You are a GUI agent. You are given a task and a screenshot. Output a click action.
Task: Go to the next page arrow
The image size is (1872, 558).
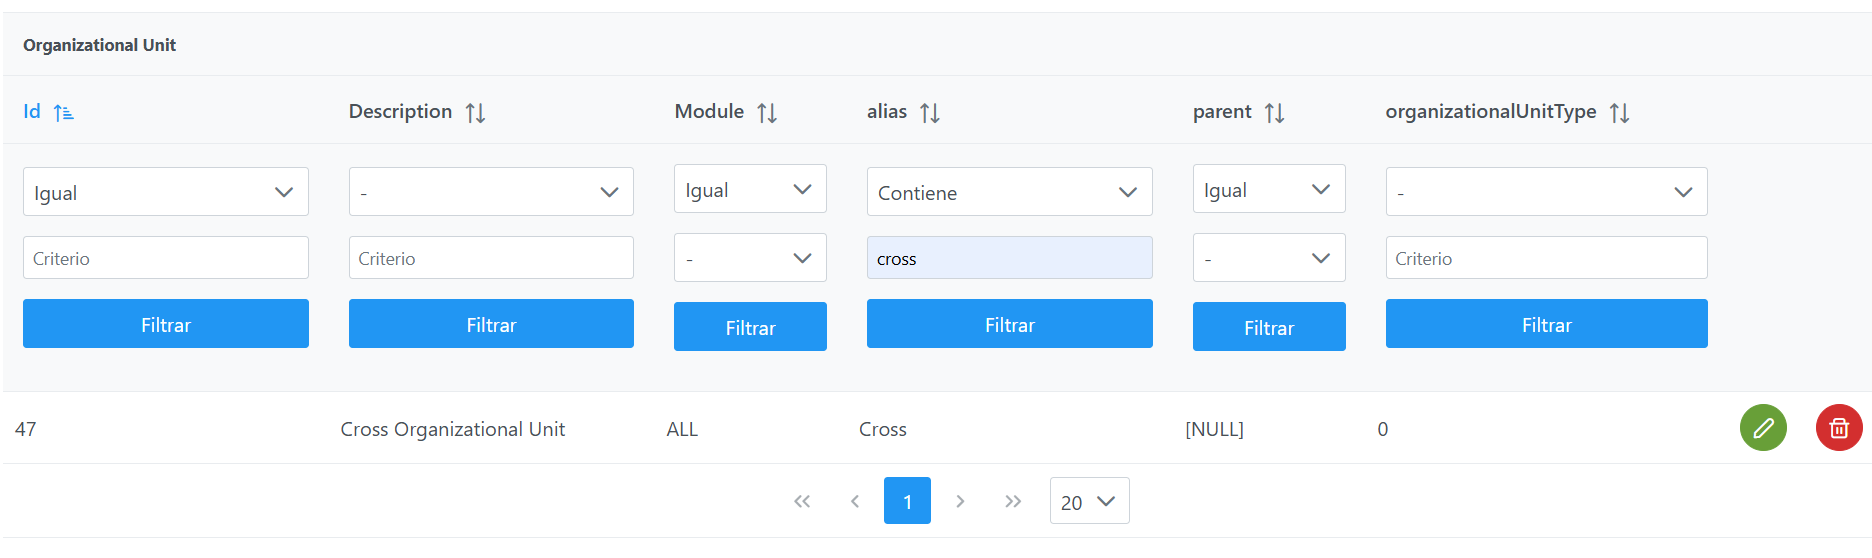click(x=960, y=501)
